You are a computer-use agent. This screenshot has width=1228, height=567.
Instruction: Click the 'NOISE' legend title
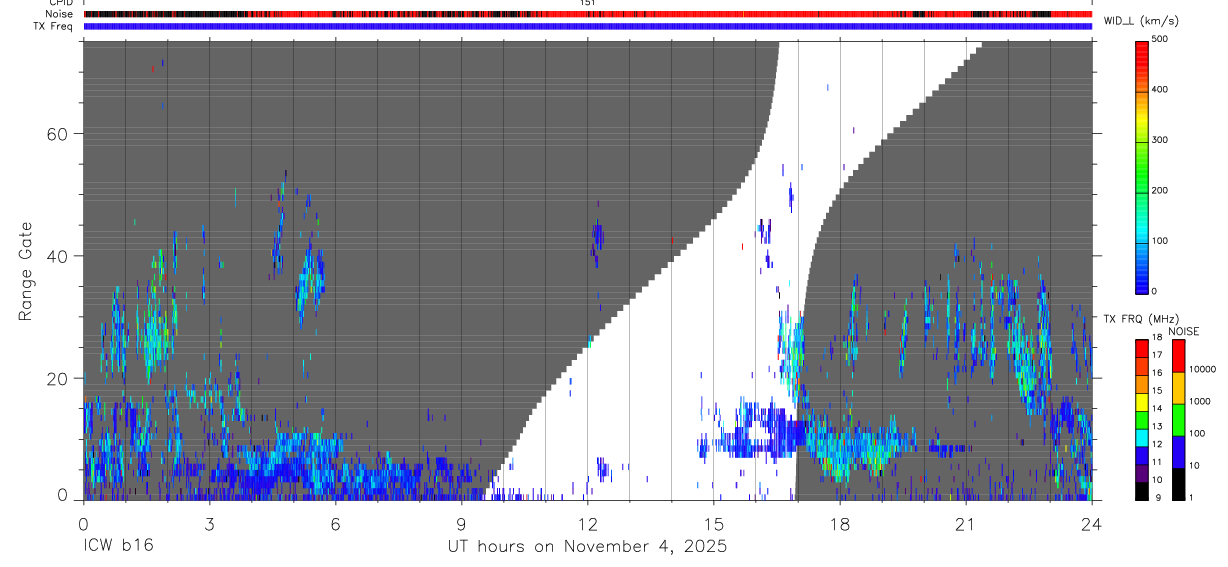click(1183, 331)
